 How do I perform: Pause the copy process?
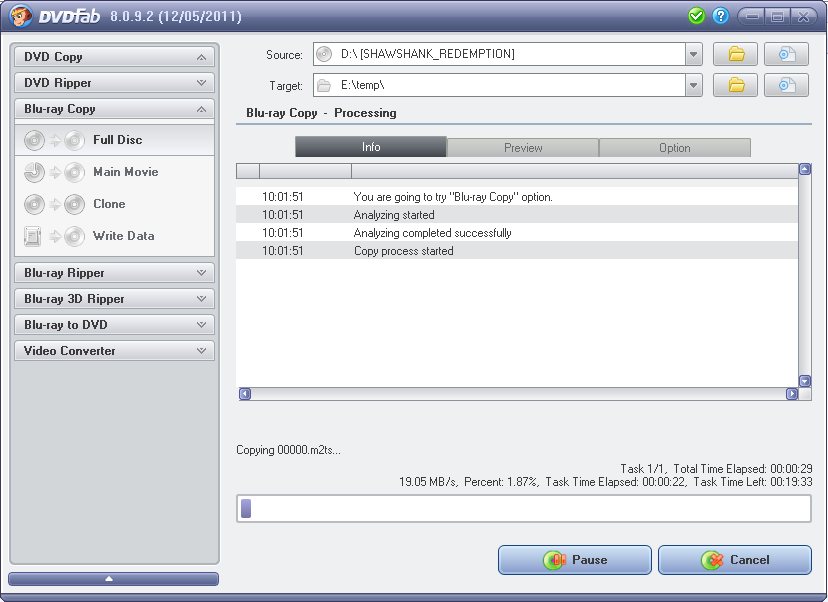pos(574,560)
